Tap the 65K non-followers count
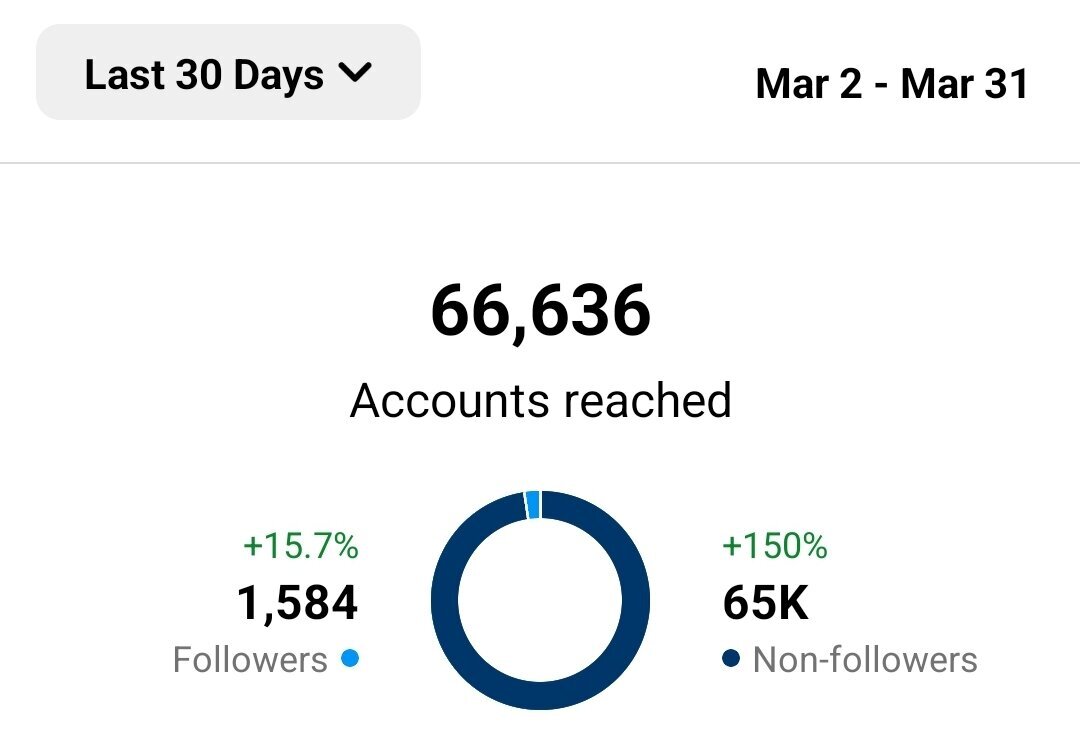 (x=765, y=603)
